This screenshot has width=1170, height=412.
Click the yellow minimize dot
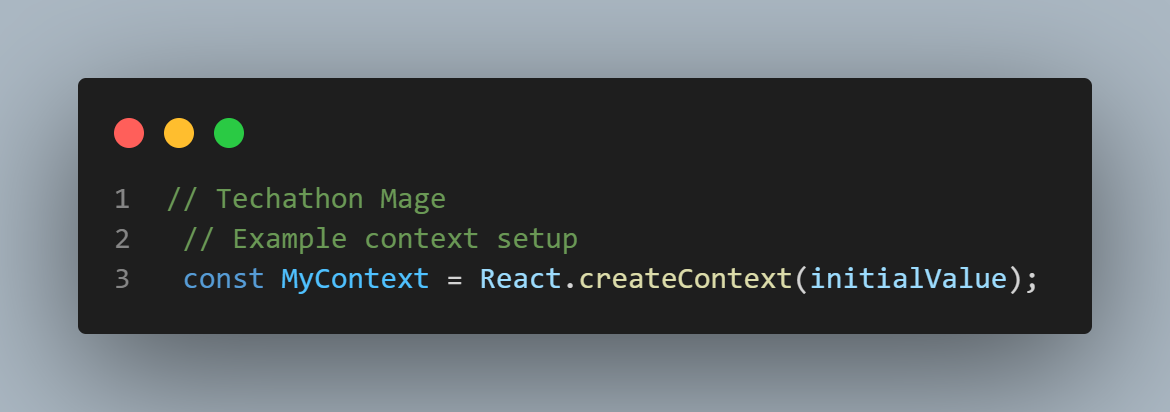click(x=179, y=133)
